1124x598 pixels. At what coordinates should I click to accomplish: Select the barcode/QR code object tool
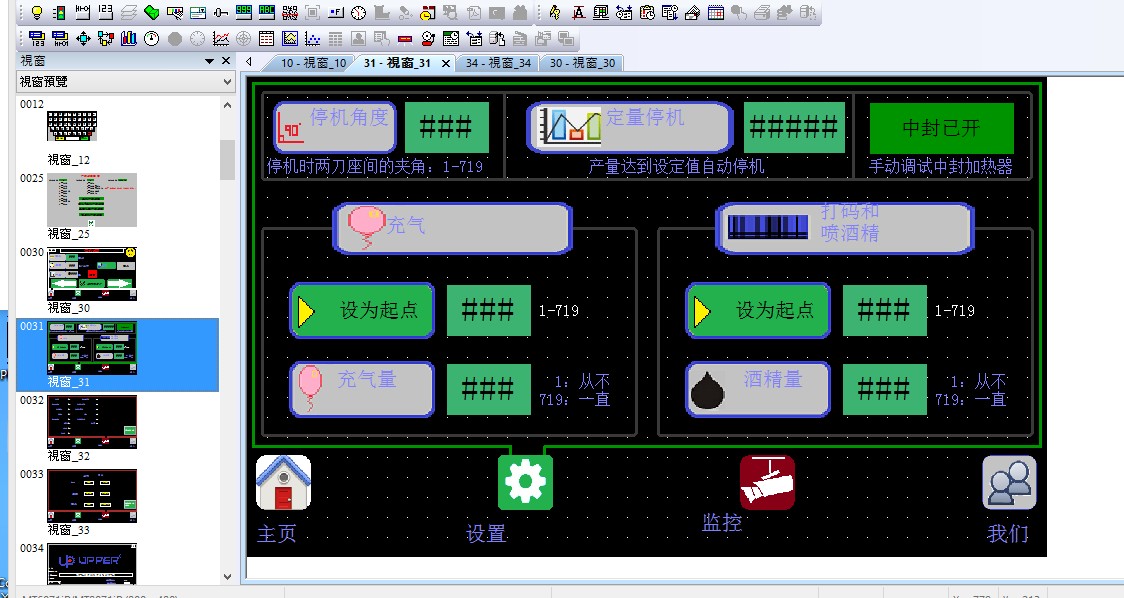coord(290,13)
